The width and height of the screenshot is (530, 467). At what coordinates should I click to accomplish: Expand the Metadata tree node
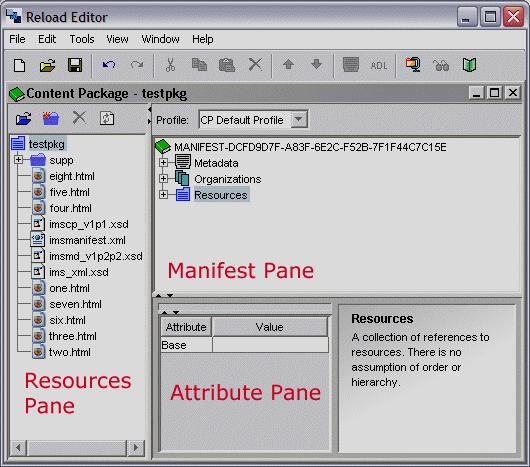[163, 163]
